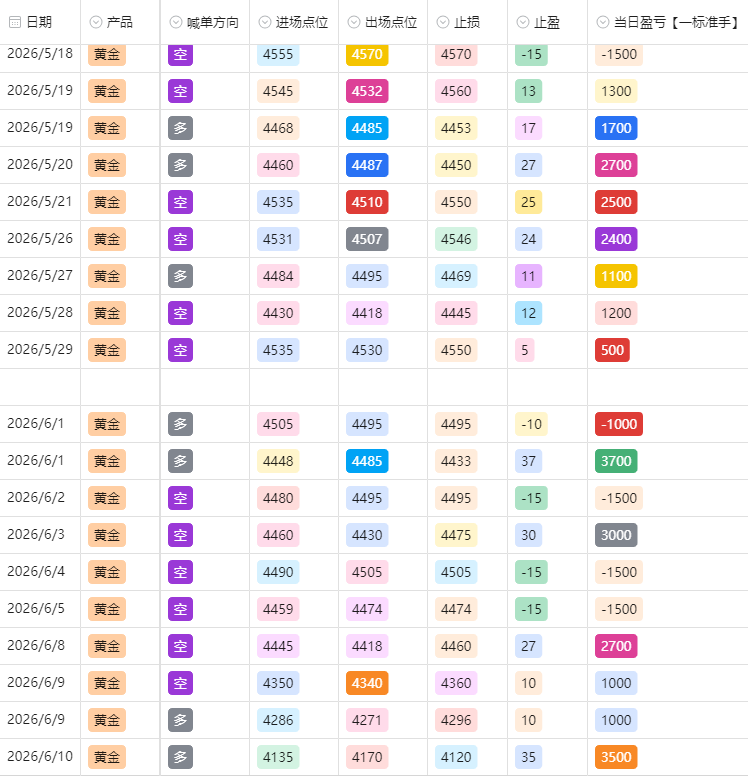The height and width of the screenshot is (776, 748).
Task: Open the 喊单方向 column header menu
Action: coord(205,22)
